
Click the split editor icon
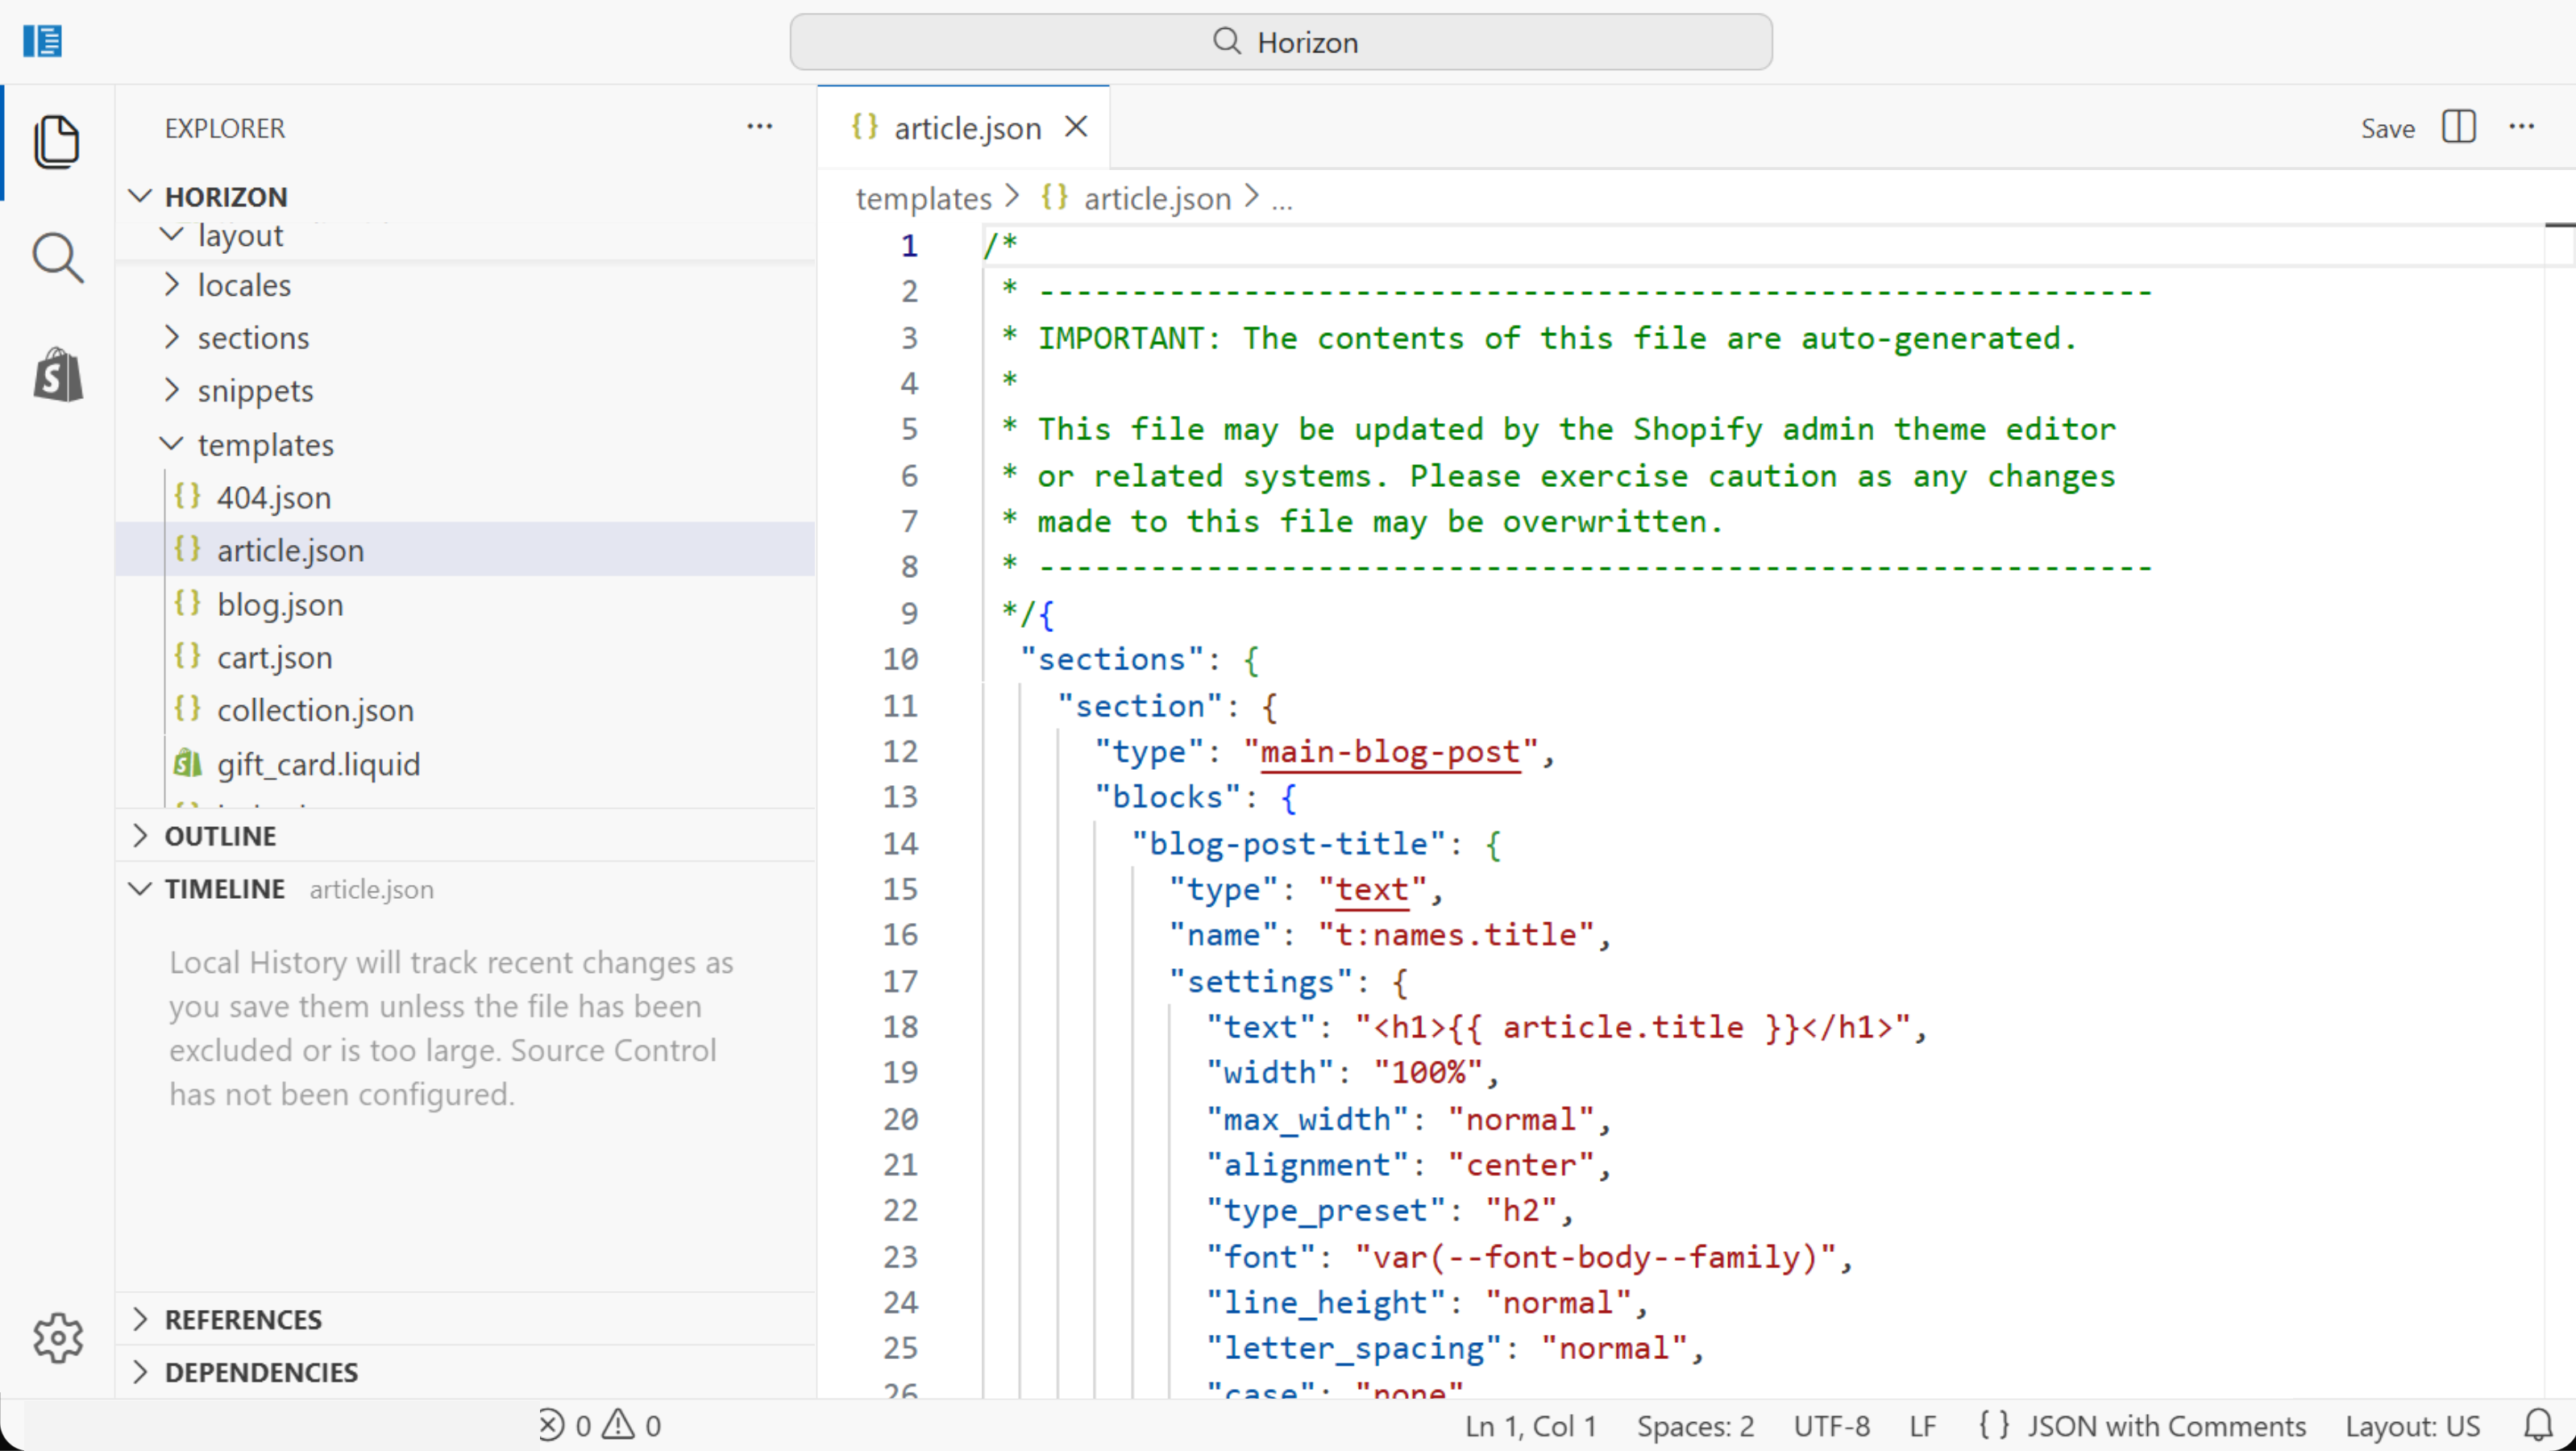point(2459,127)
